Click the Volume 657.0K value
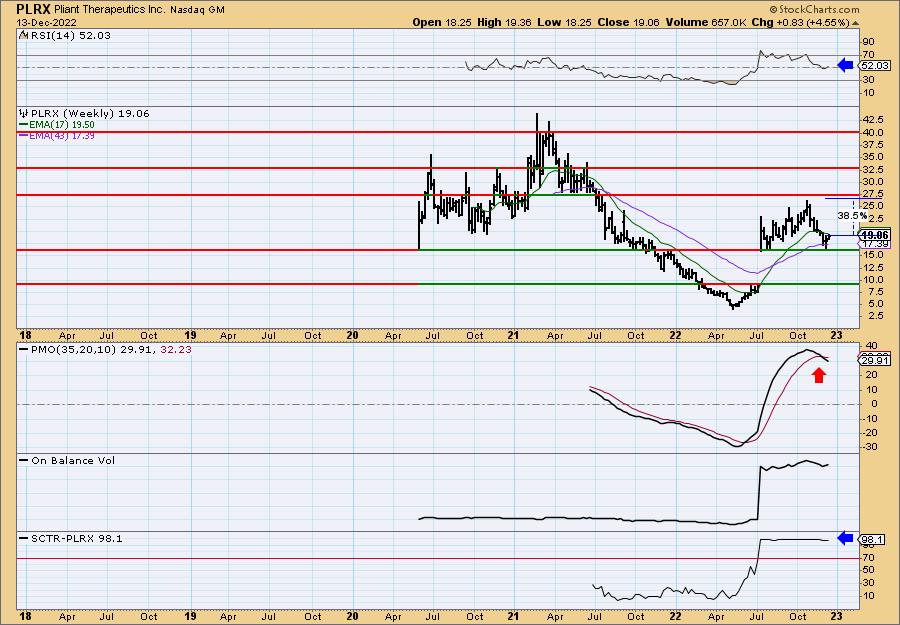This screenshot has width=900, height=625. 706,22
